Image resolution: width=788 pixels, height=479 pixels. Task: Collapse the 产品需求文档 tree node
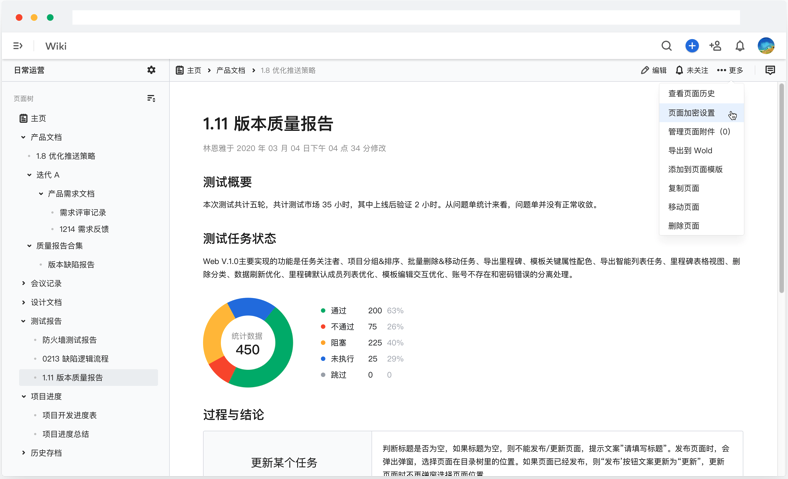pos(41,194)
